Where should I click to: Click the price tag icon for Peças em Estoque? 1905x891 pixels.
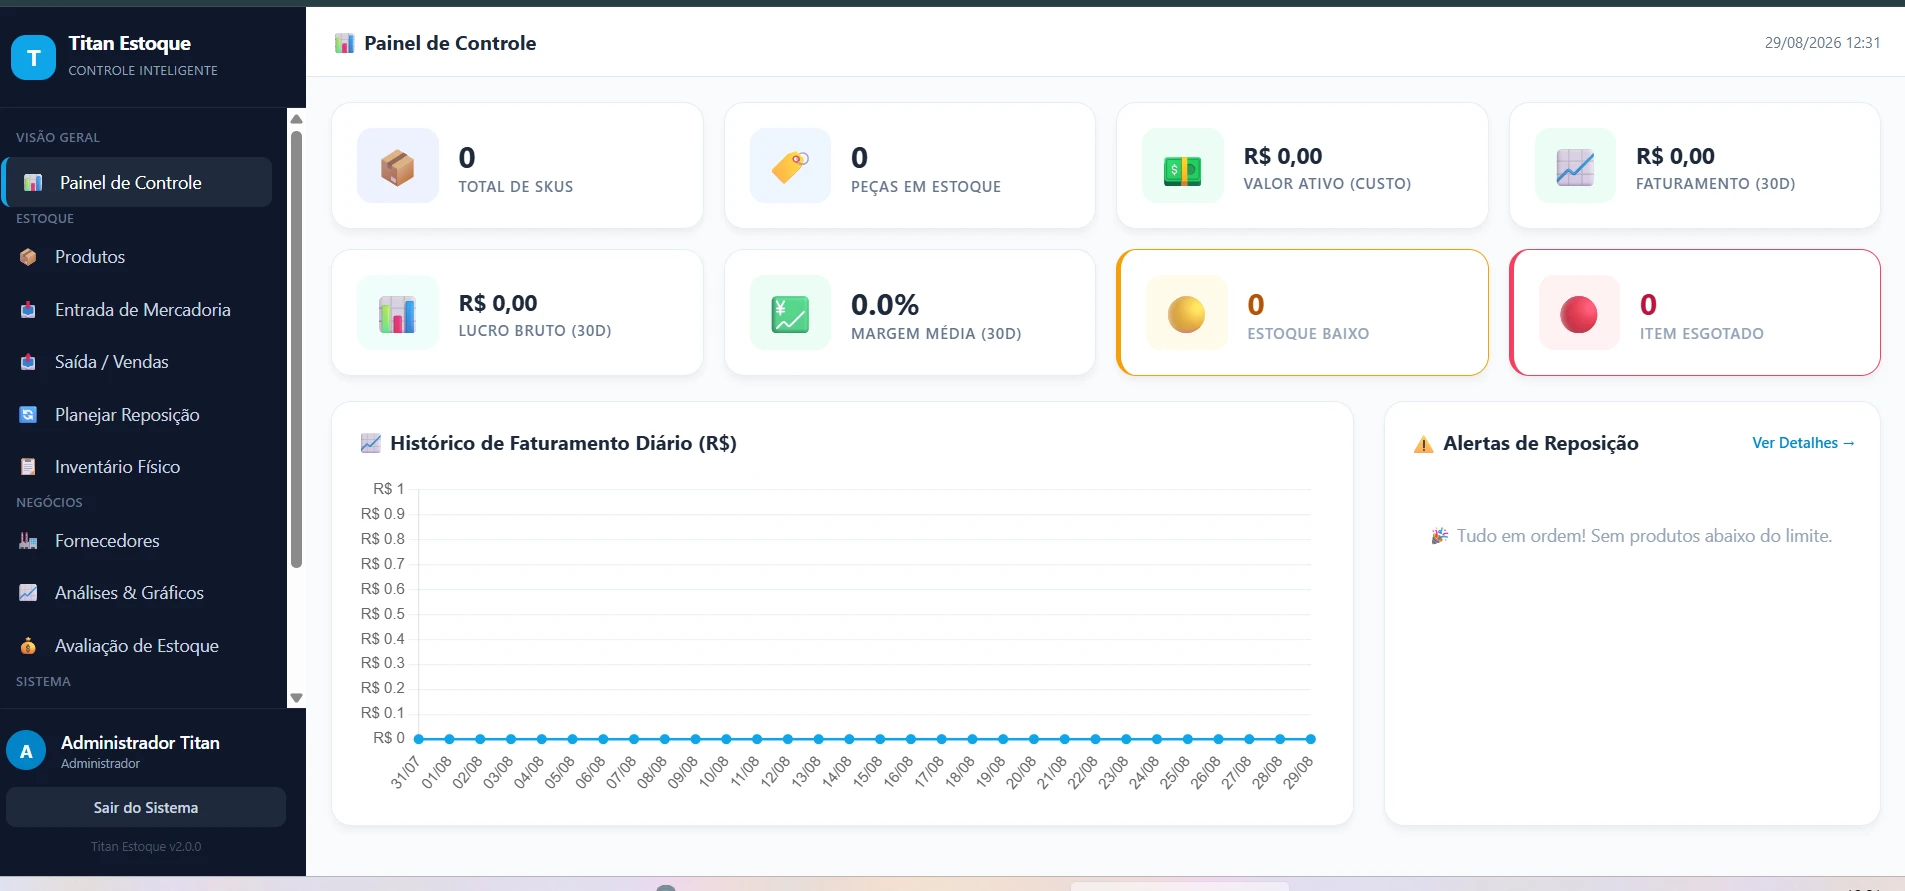(x=790, y=166)
